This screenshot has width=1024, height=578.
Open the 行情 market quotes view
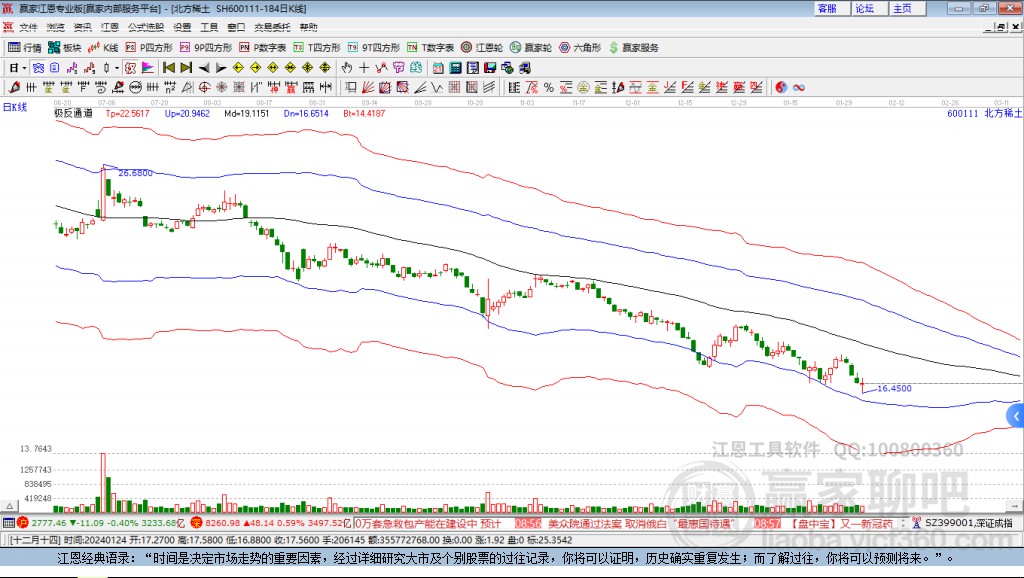coord(24,48)
